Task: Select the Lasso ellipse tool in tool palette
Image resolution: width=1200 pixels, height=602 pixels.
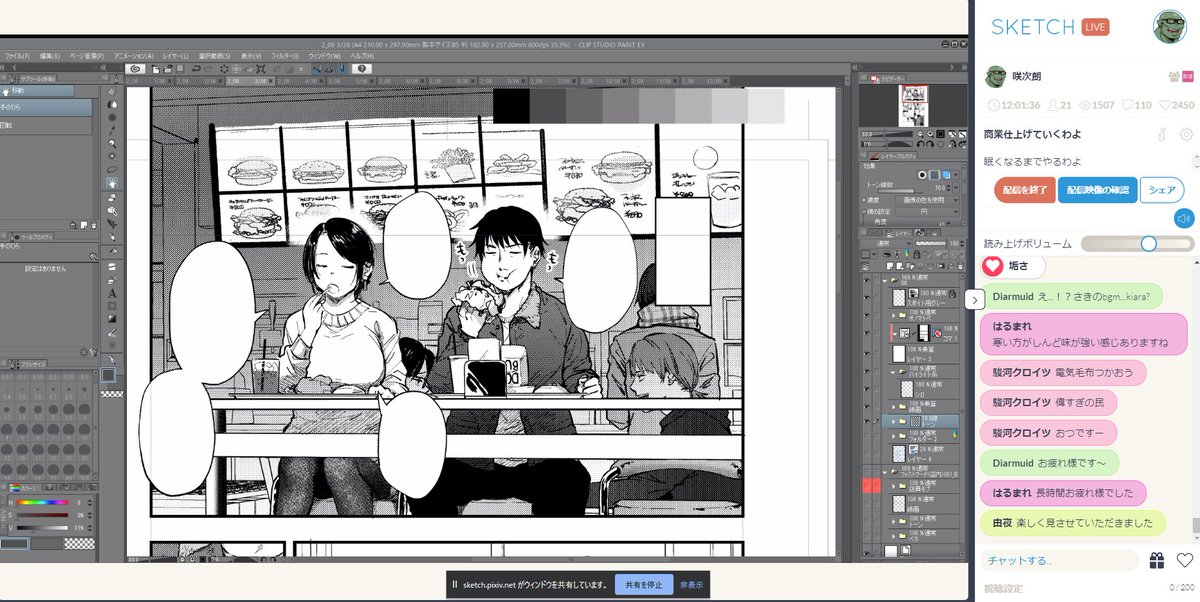Action: point(112,169)
